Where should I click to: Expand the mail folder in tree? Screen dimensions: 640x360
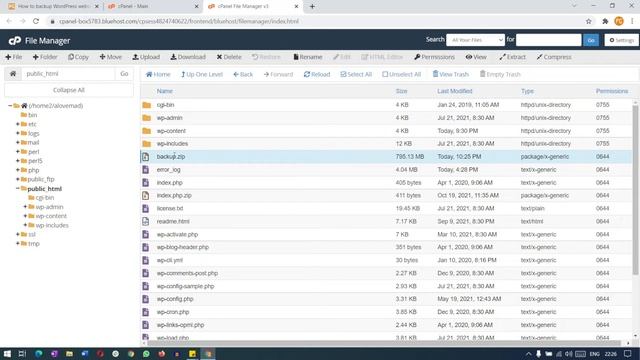click(18, 142)
